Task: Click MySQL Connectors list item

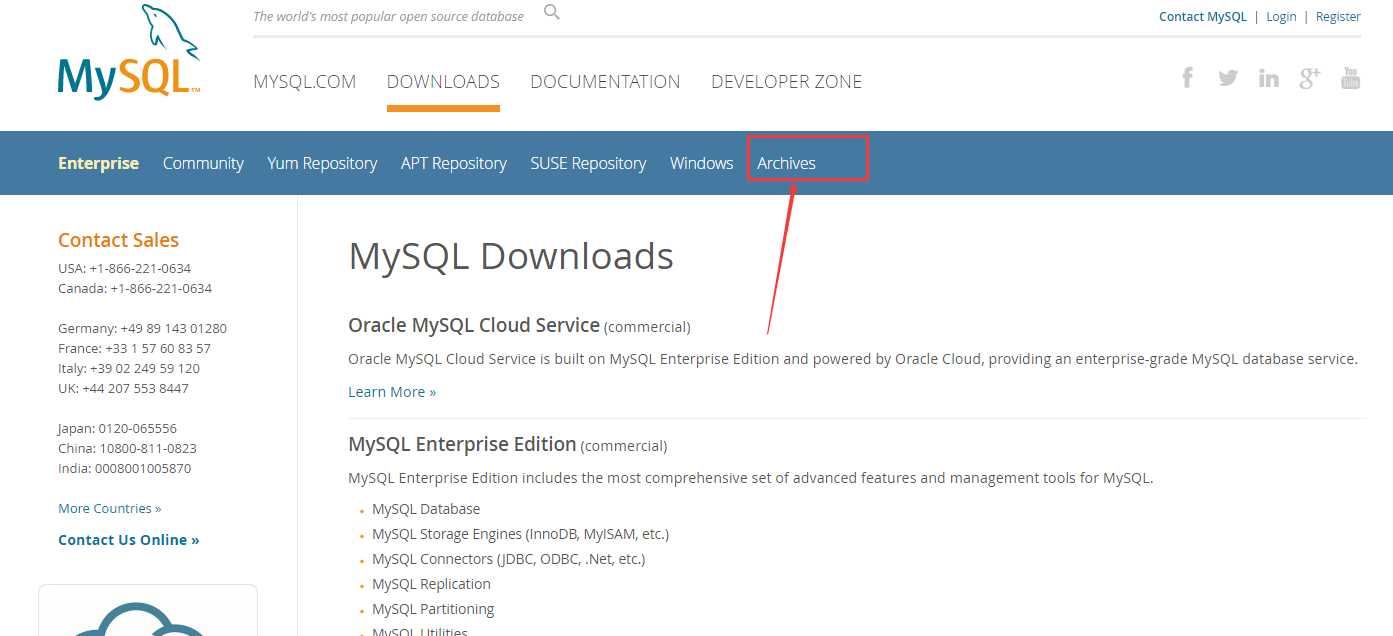Action: point(508,559)
